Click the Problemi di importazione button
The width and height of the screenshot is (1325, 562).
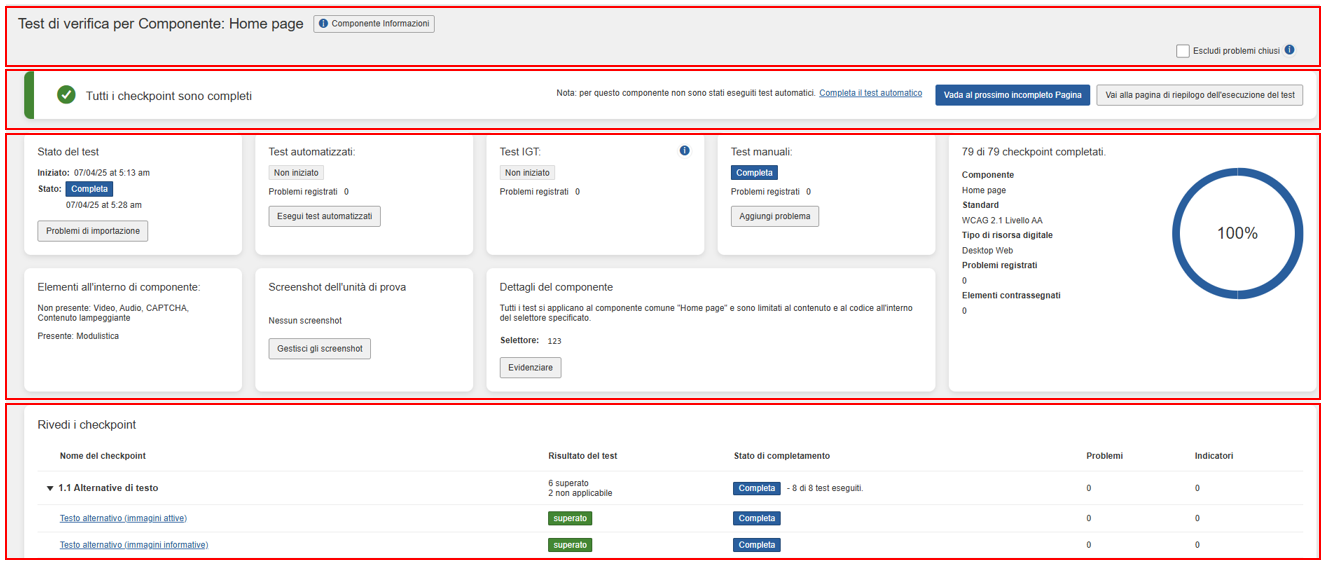tap(93, 231)
